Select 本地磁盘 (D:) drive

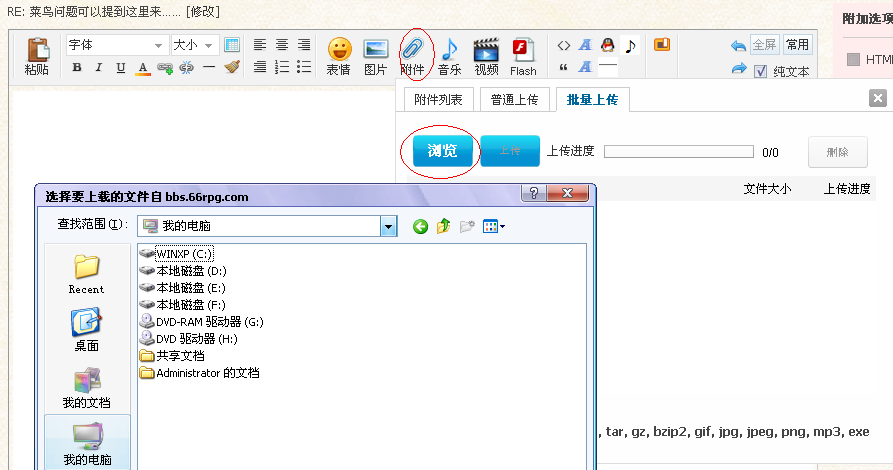point(183,271)
